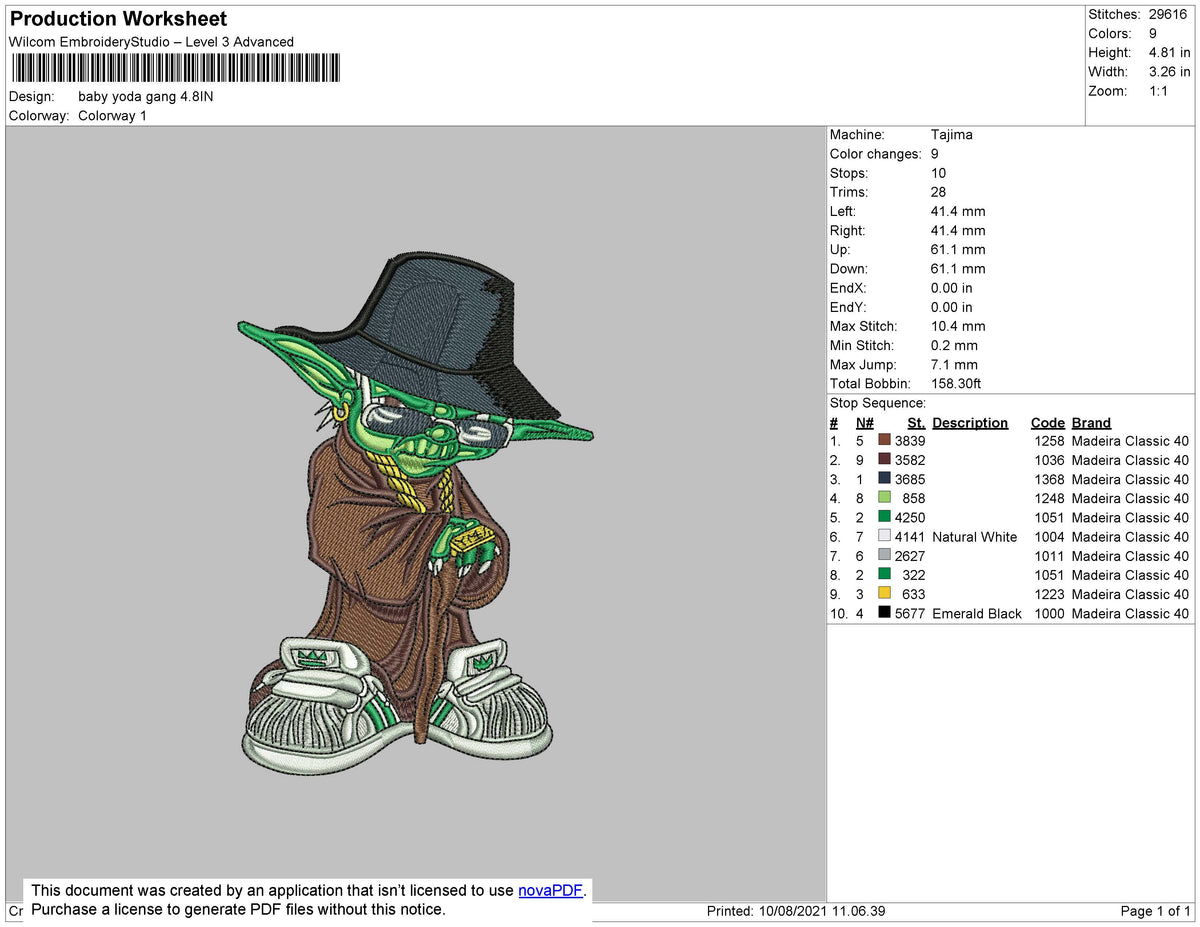Viewport: 1200px width, 927px height.
Task: Select the brown thread swatch 3839
Action: click(884, 440)
